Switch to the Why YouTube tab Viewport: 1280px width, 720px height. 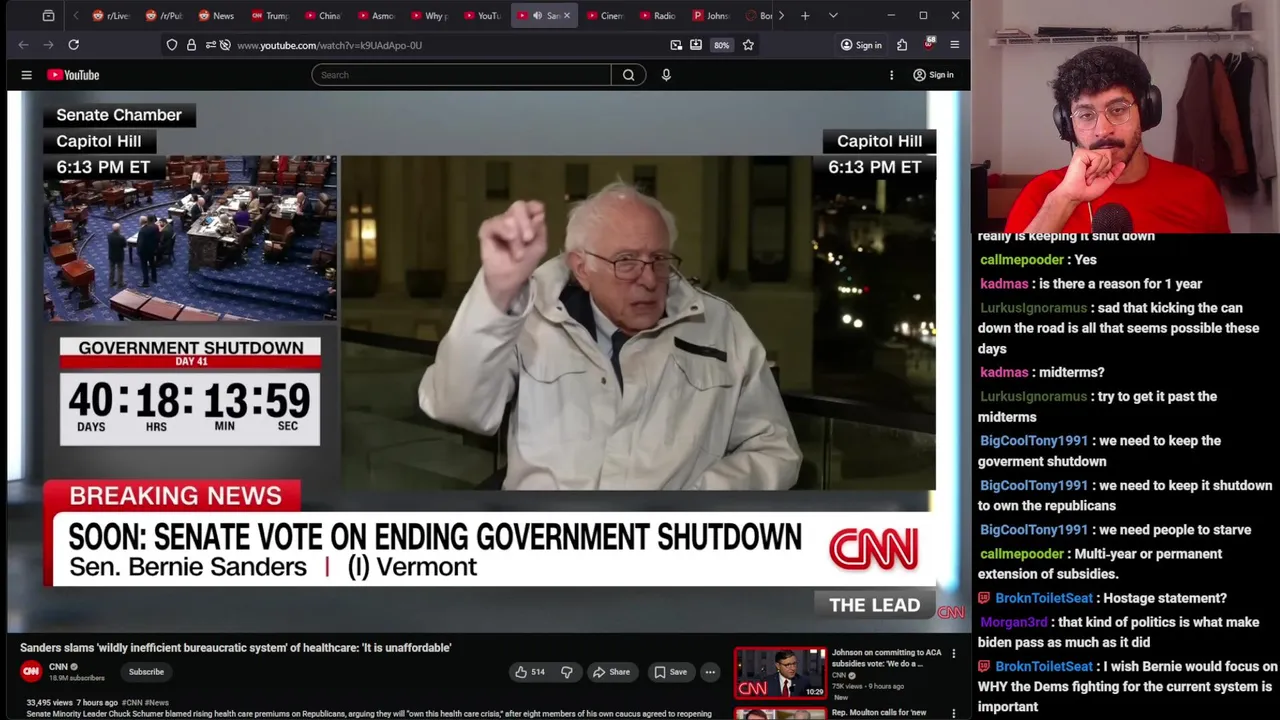[429, 16]
